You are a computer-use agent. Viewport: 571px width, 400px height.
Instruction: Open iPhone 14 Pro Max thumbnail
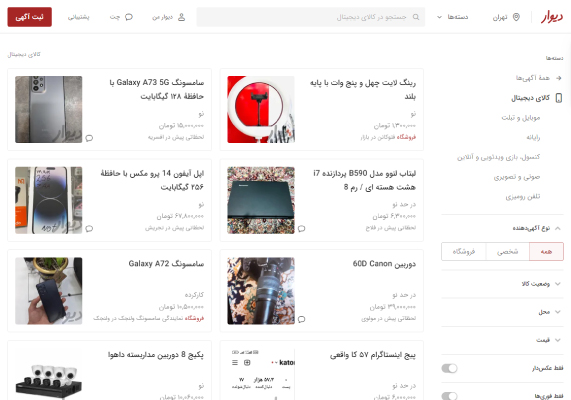click(x=49, y=200)
